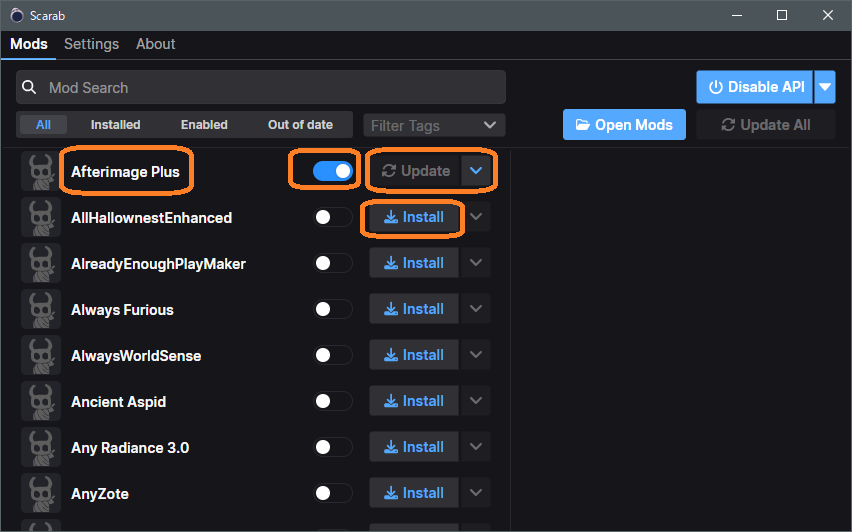Click the Open Mods button
The height and width of the screenshot is (532, 852).
[x=624, y=125]
